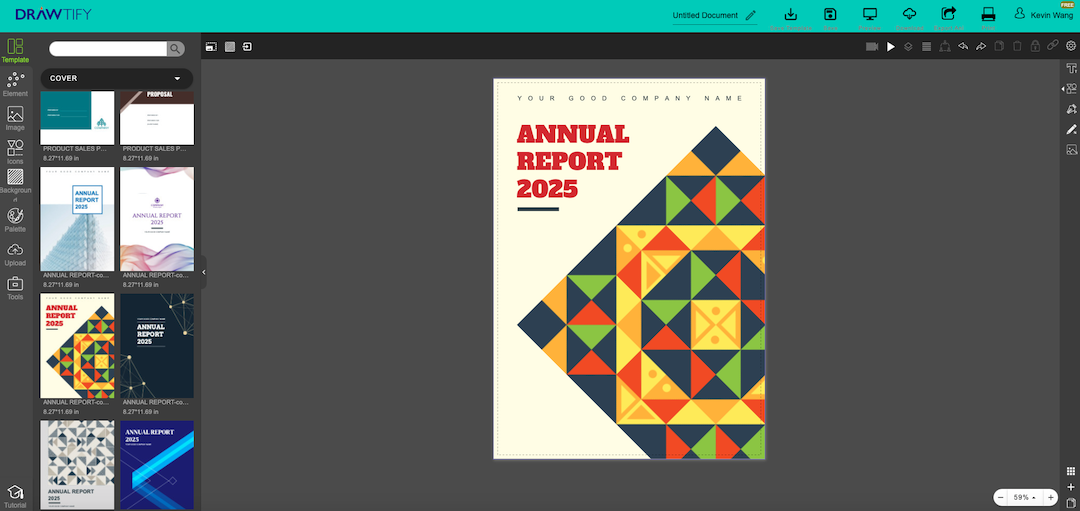Toggle the lock padlock icon
Image resolution: width=1080 pixels, height=511 pixels.
tap(1035, 46)
